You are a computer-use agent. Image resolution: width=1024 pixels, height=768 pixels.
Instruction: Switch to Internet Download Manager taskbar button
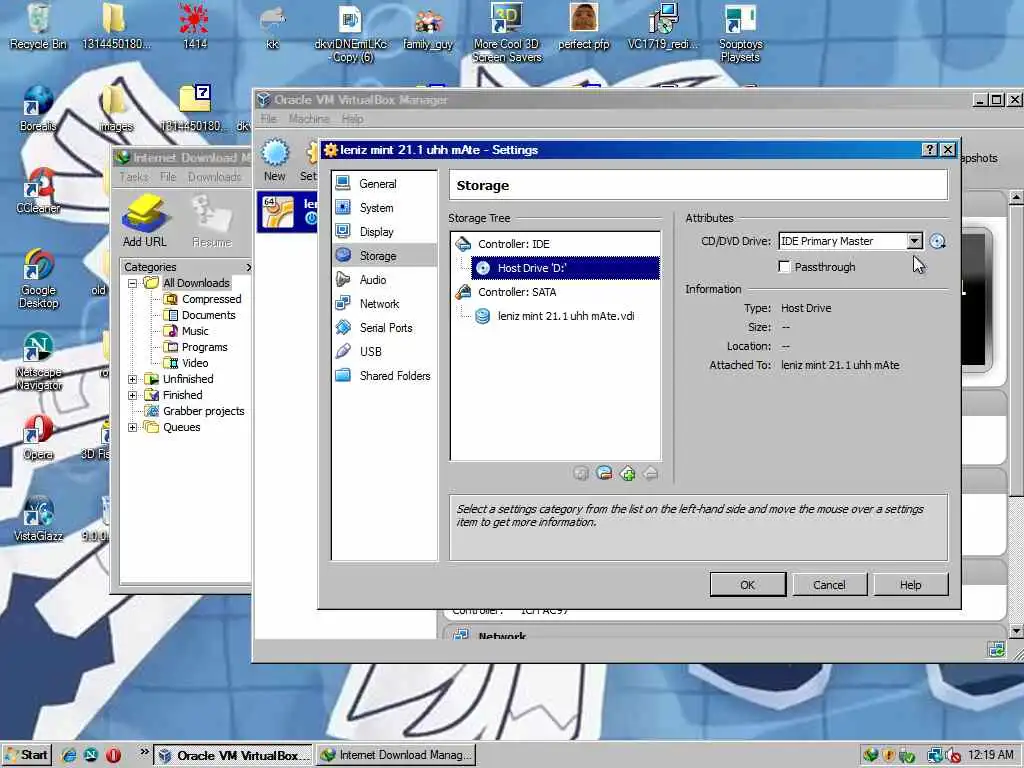tap(396, 755)
